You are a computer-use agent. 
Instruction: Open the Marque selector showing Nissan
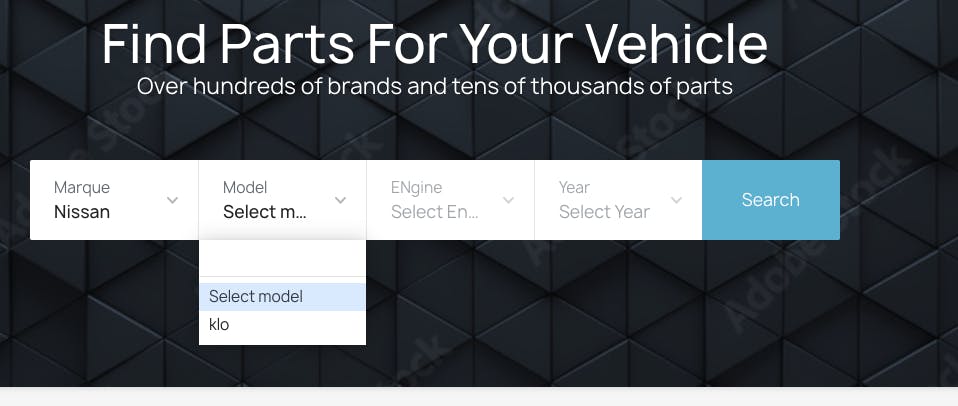click(113, 200)
